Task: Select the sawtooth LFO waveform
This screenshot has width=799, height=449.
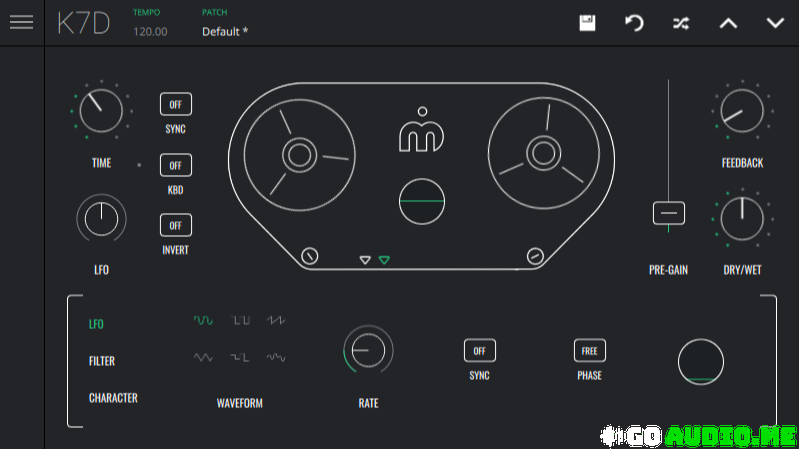Action: (x=276, y=320)
